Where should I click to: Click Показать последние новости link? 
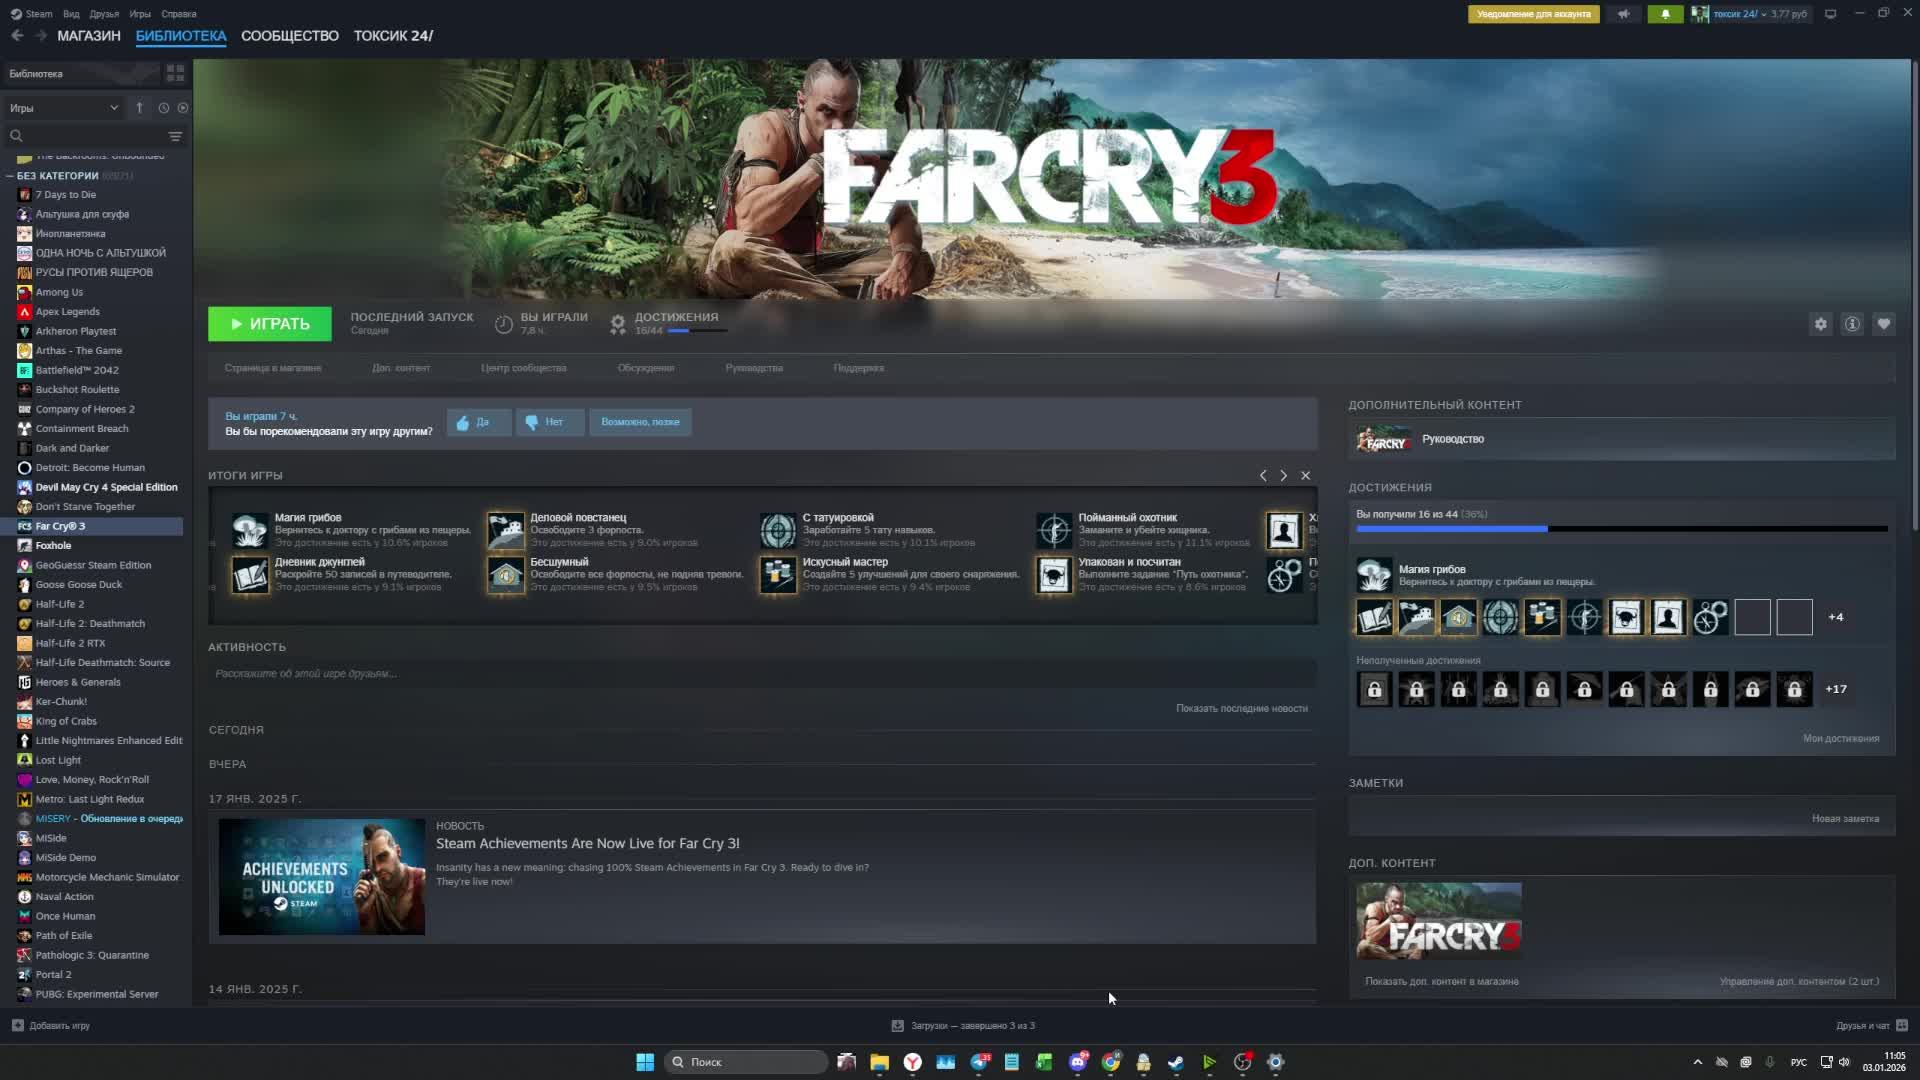(1242, 709)
